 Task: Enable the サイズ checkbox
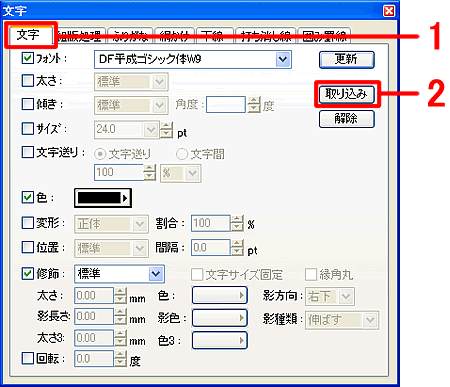pyautogui.click(x=27, y=128)
